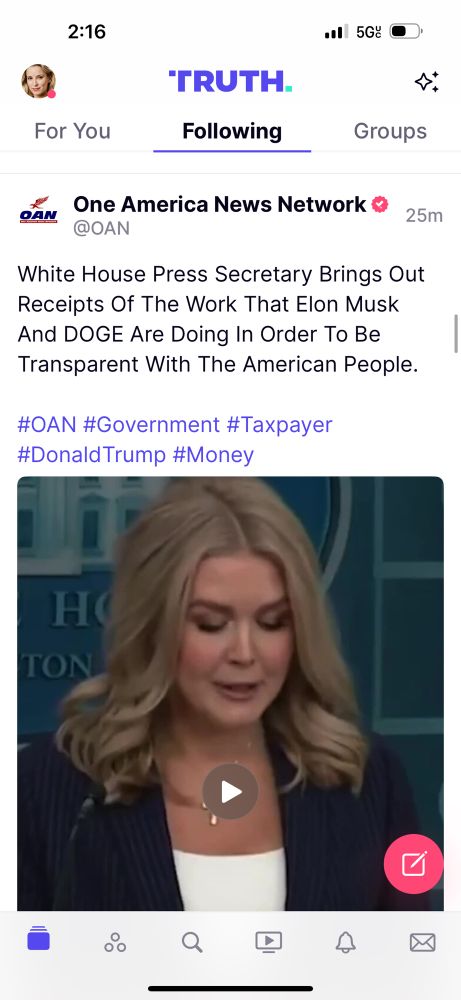
Task: Play the press secretary video
Action: pos(230,792)
